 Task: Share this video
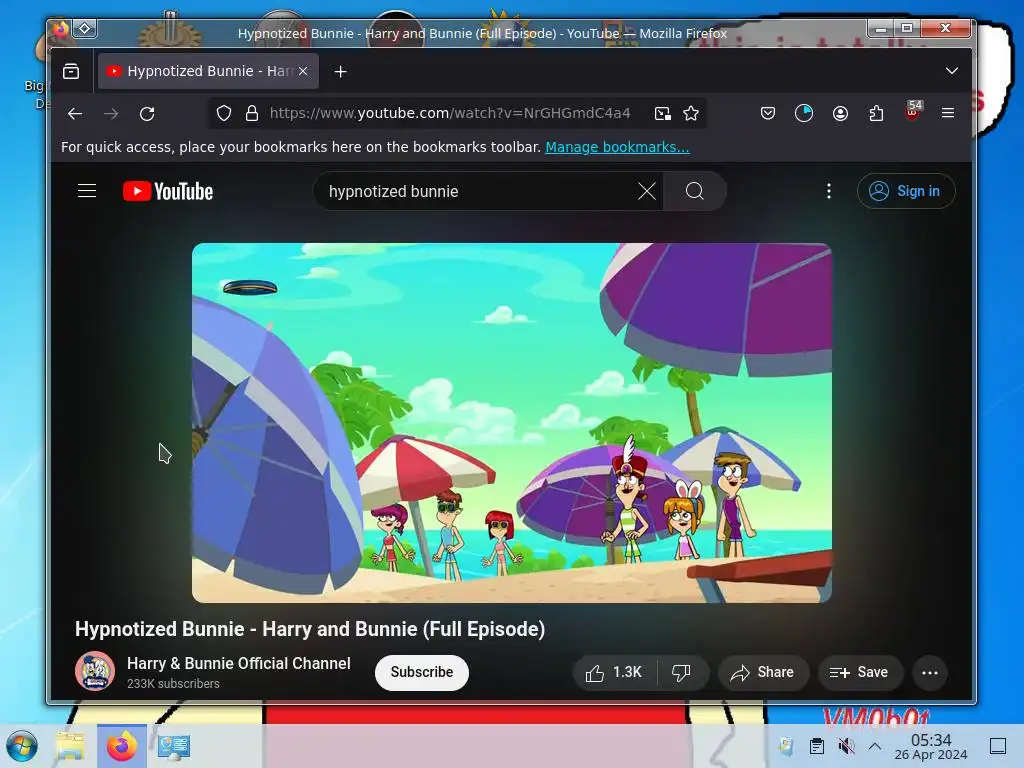[763, 673]
